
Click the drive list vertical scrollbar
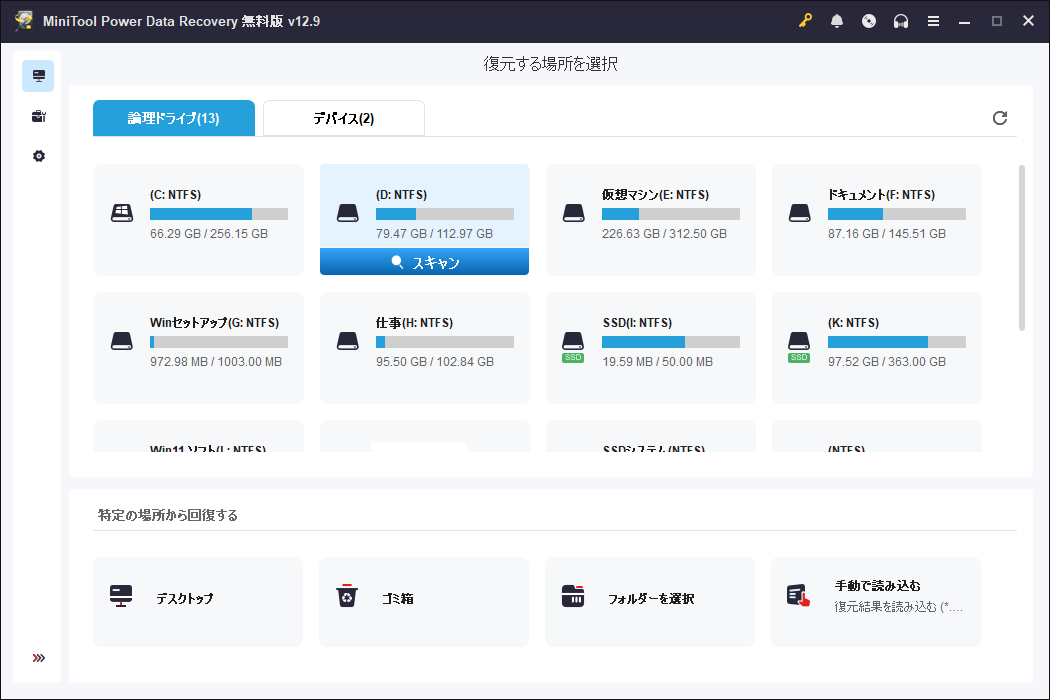(x=1021, y=248)
